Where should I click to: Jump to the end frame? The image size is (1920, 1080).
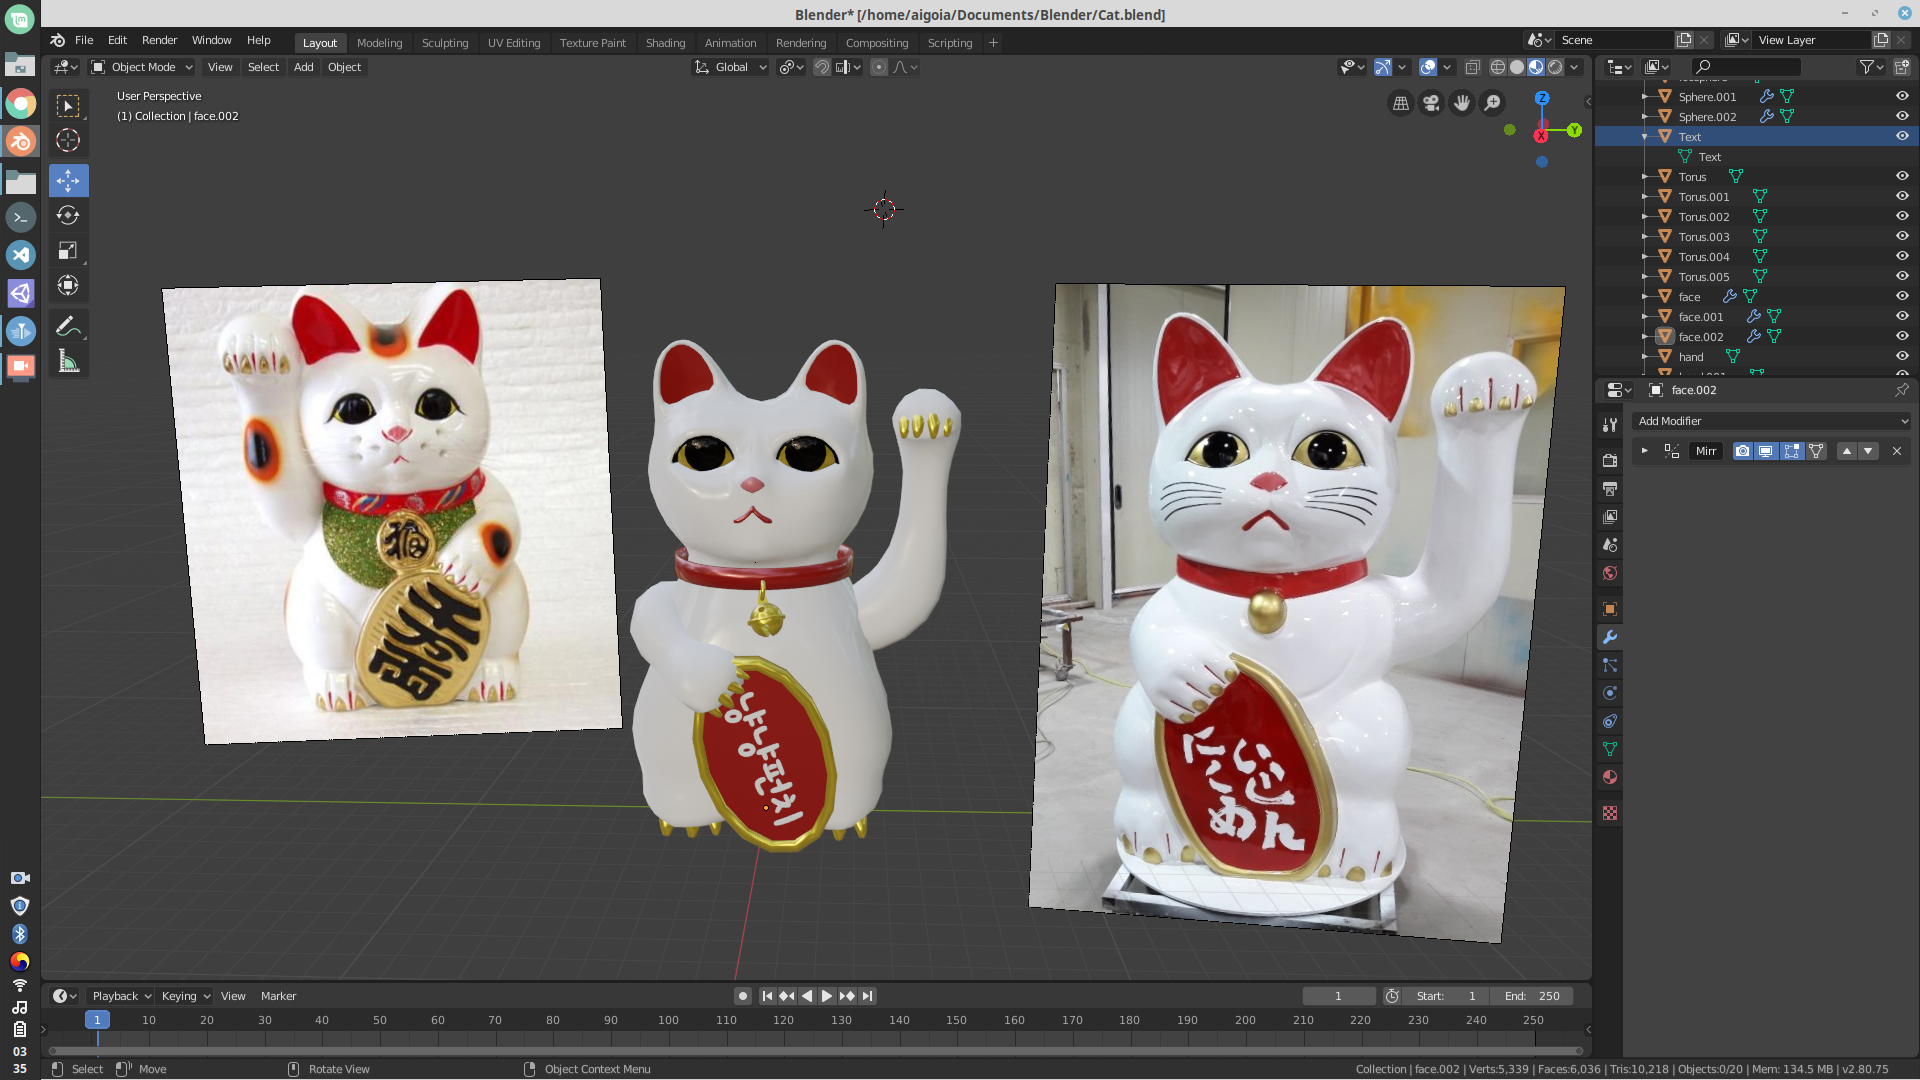[868, 996]
